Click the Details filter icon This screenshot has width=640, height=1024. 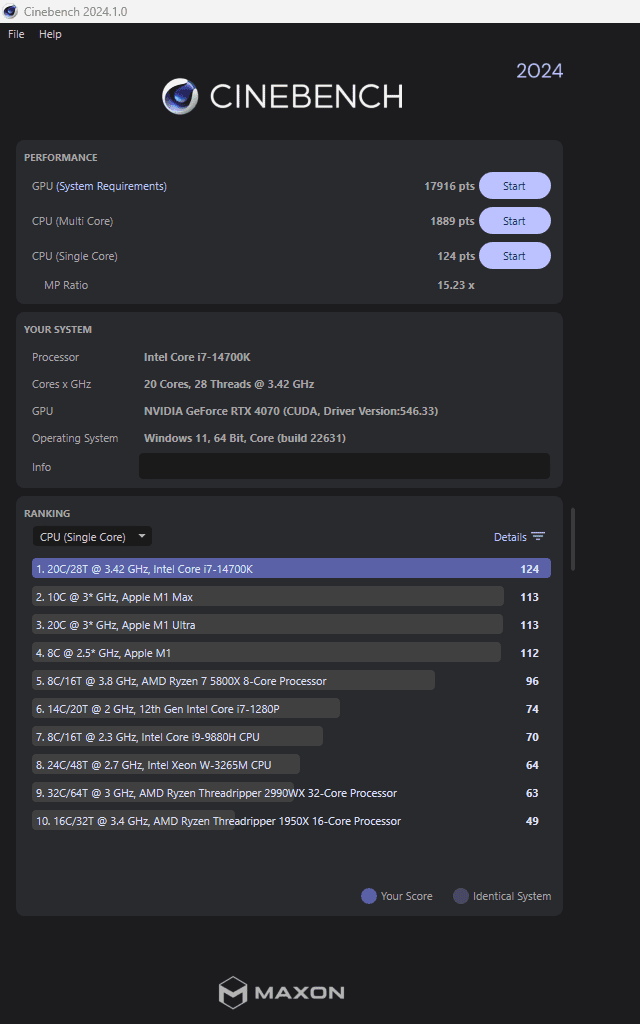coord(537,537)
